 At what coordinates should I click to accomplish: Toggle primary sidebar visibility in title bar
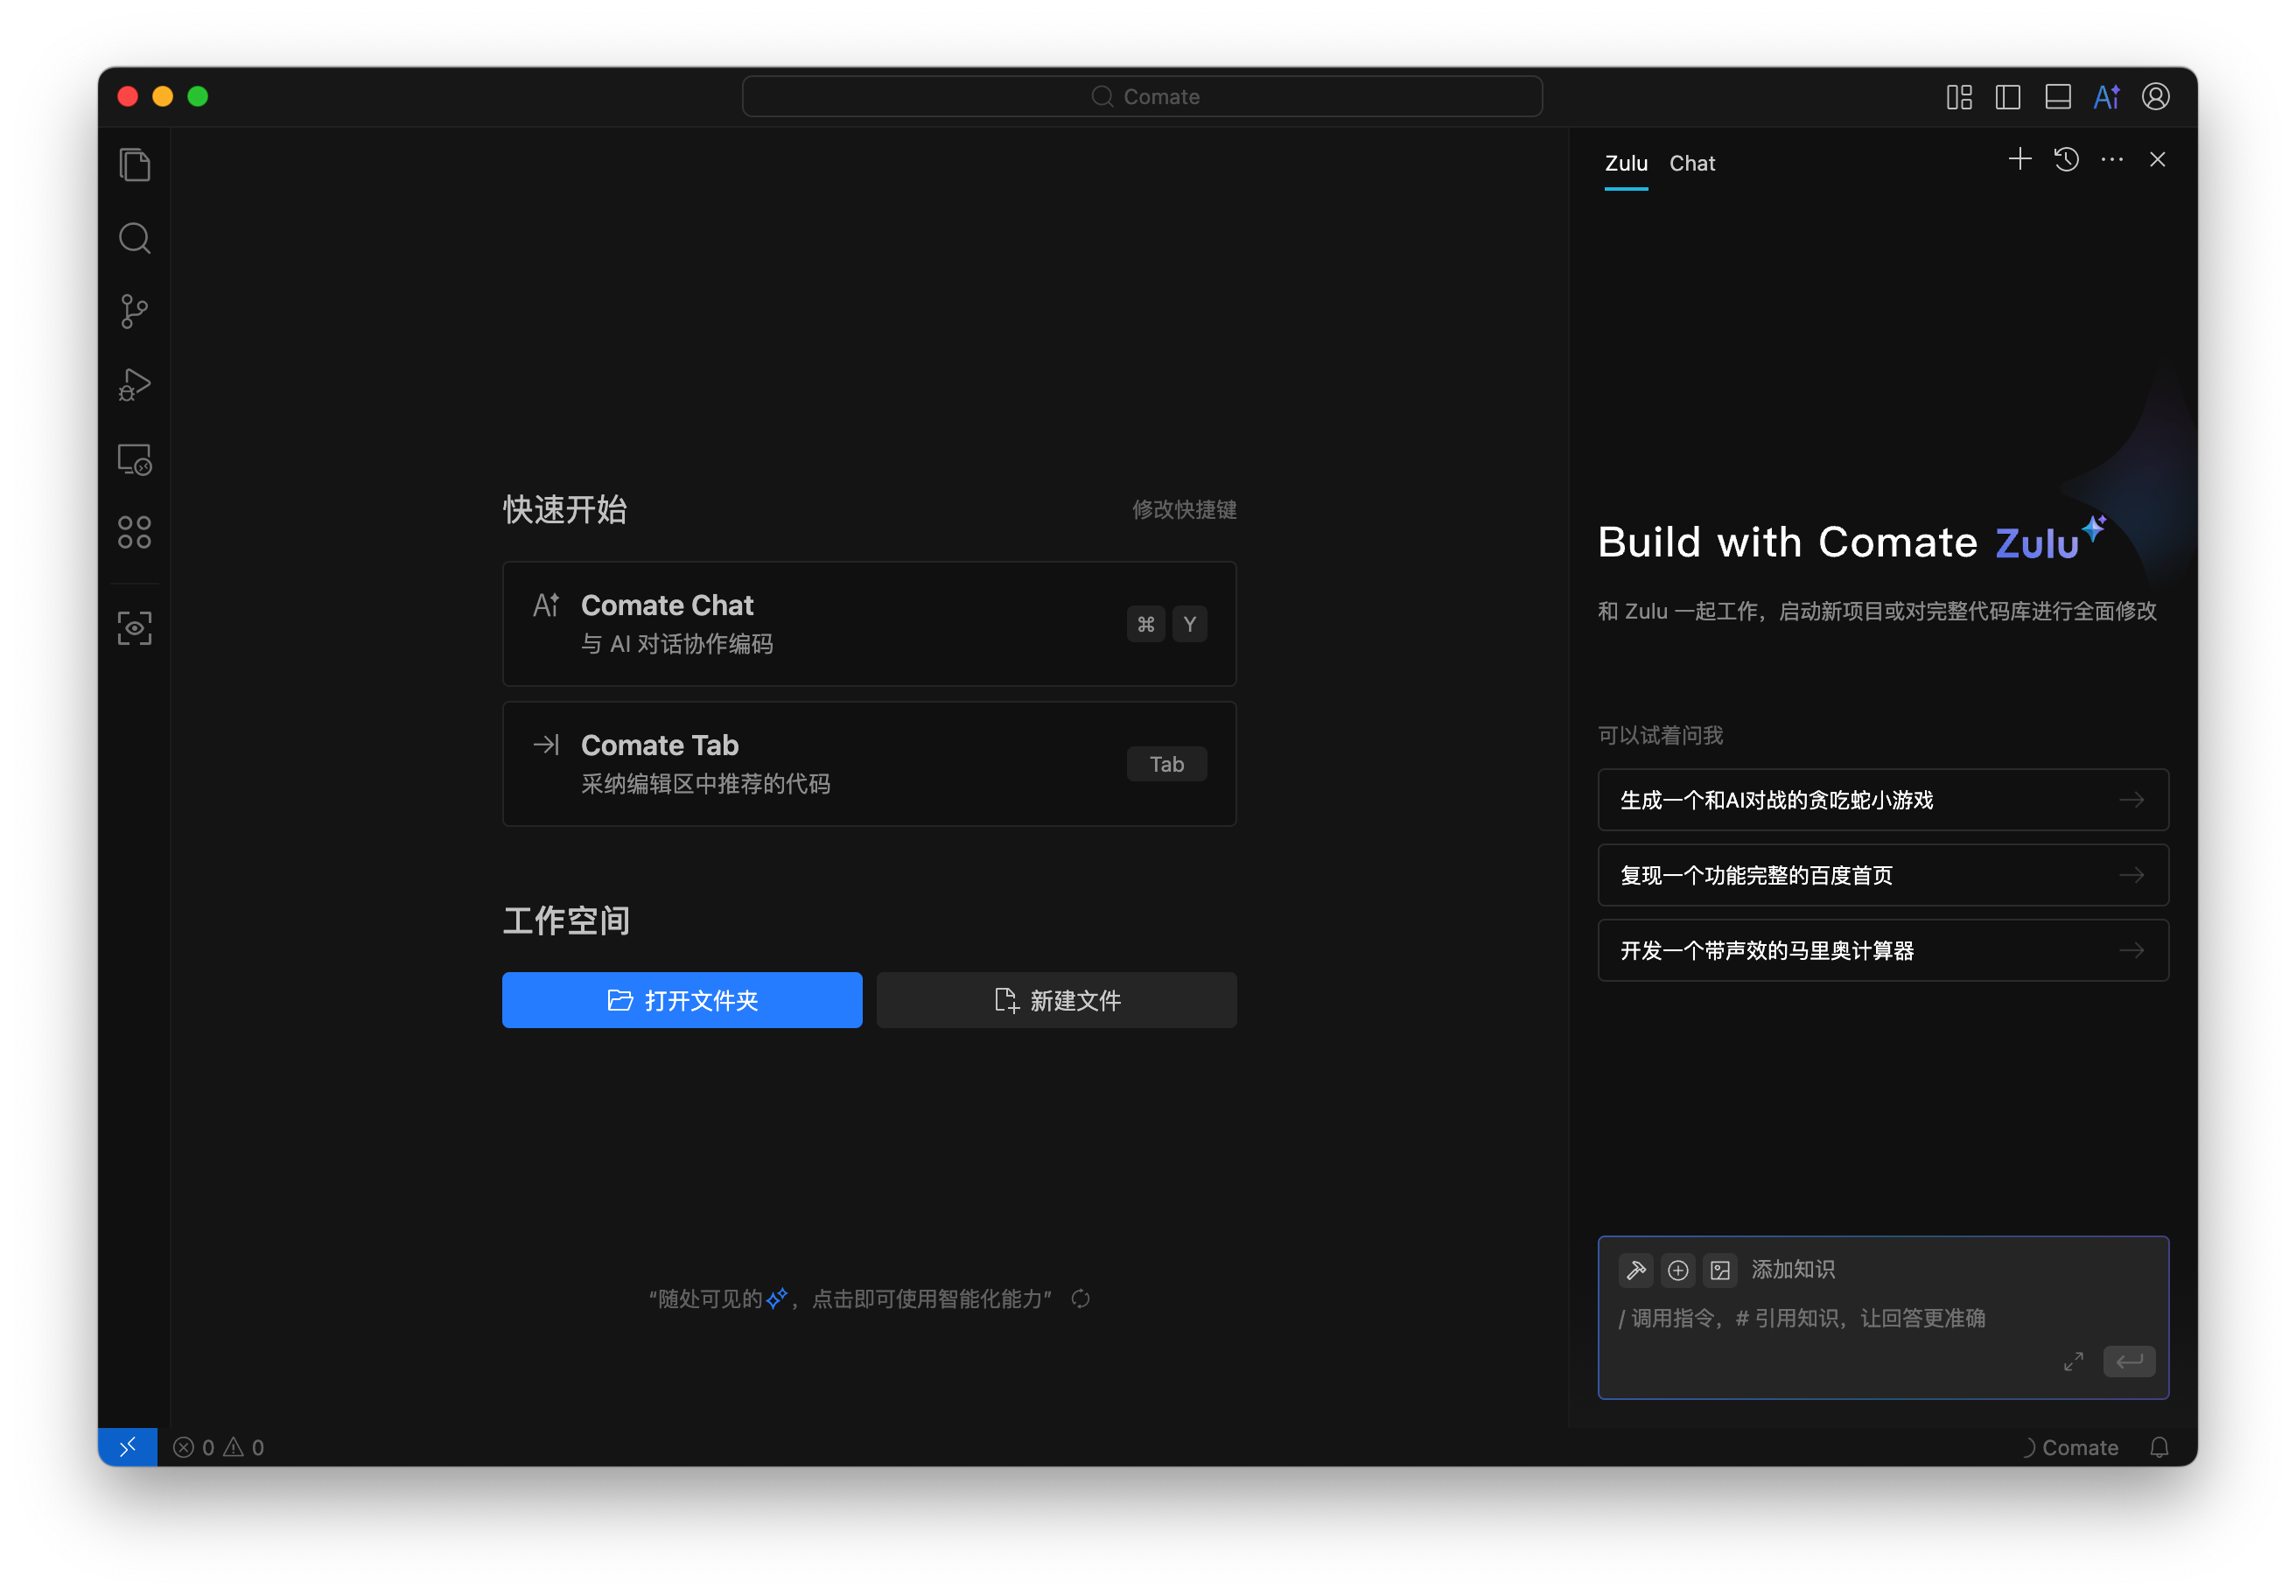2008,97
